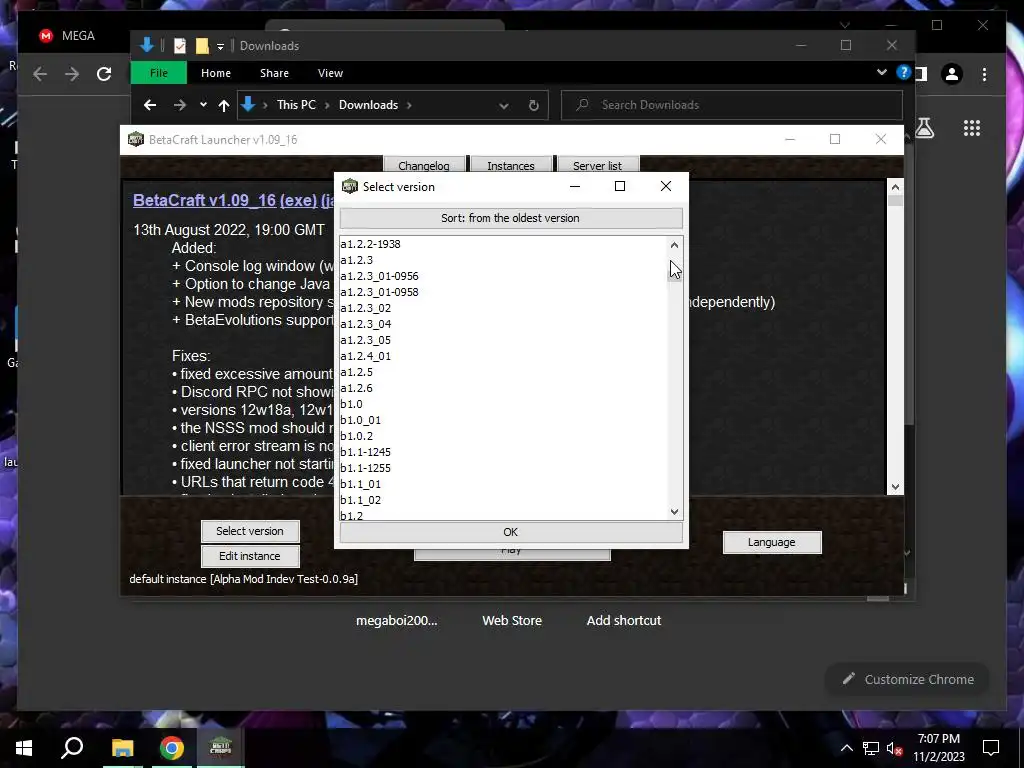This screenshot has width=1024, height=768.
Task: Open File Explorer from the taskbar
Action: point(122,748)
